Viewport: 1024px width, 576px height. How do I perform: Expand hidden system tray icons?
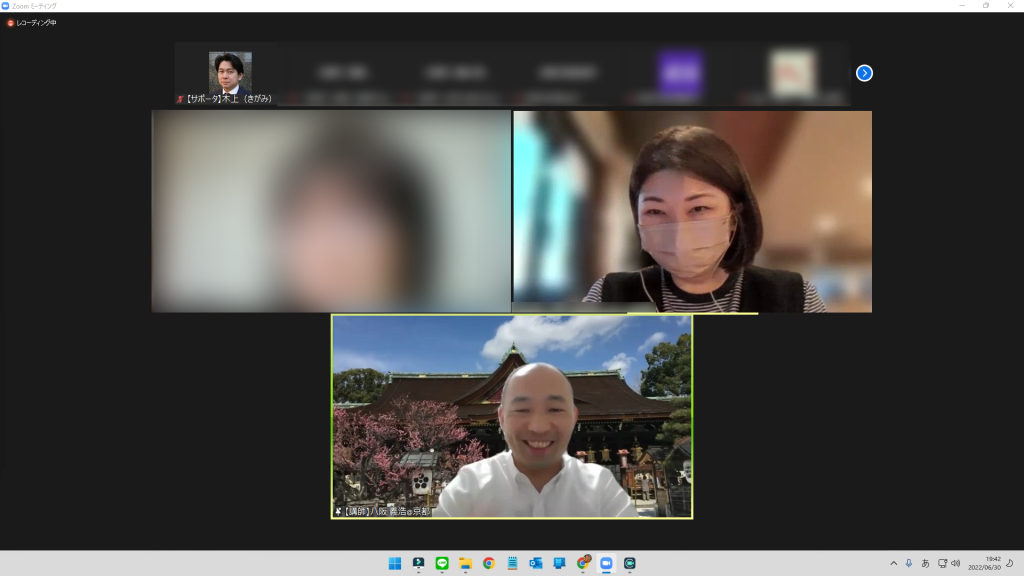893,563
